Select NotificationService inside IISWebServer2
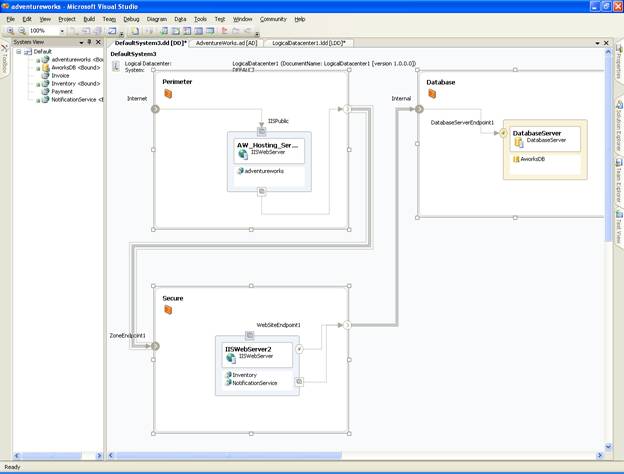 [251, 383]
